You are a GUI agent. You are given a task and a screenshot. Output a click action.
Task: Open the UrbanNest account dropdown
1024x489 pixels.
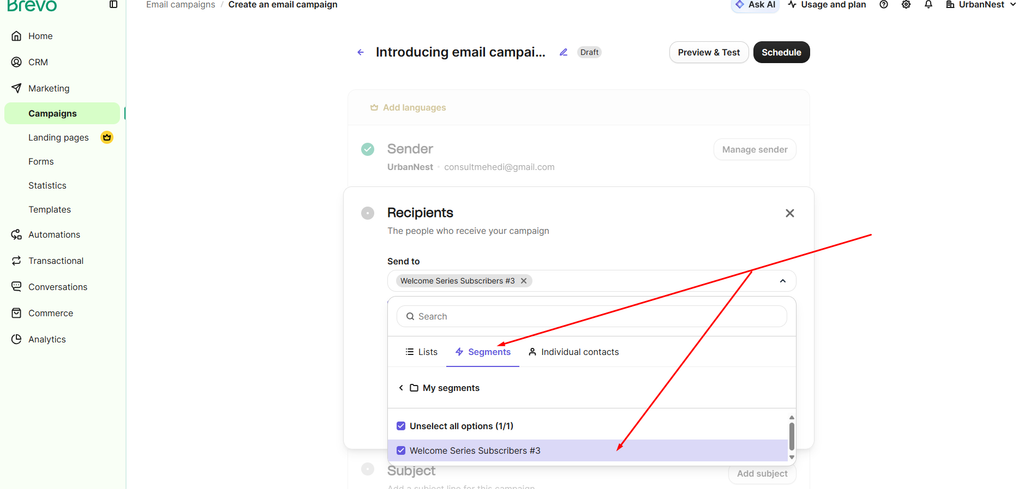[981, 5]
